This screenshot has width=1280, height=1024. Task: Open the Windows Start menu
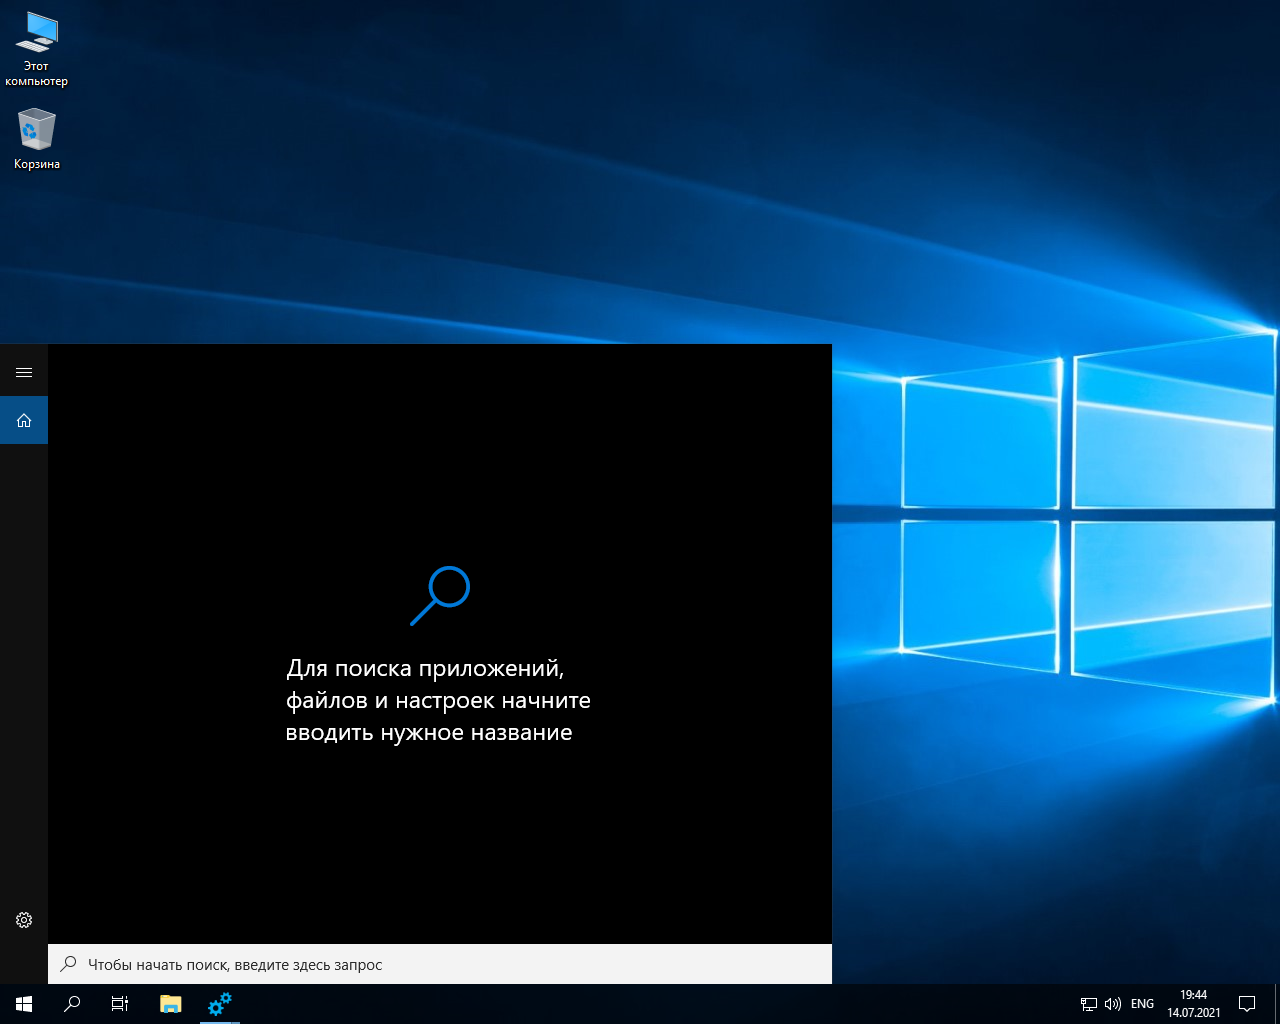(x=24, y=1004)
